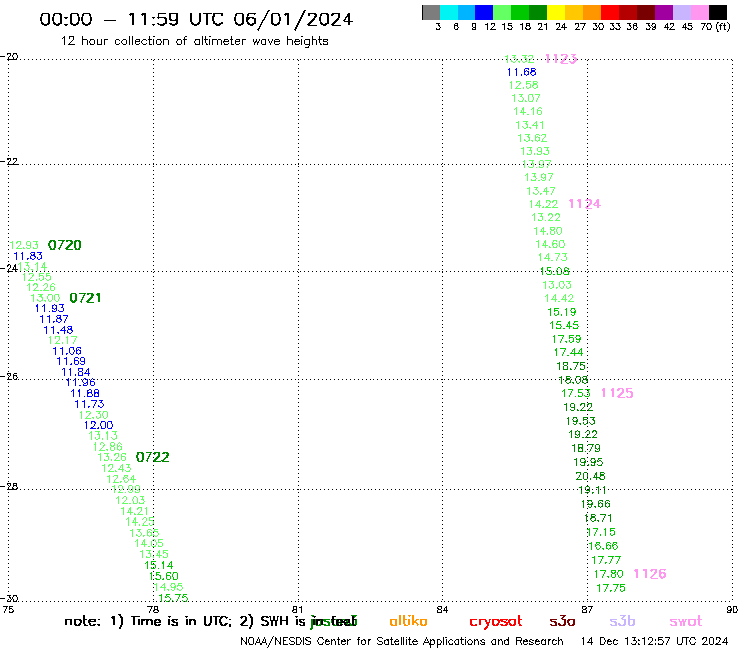Click the 13.00 wave height value
The height and width of the screenshot is (650, 740).
coord(45,298)
